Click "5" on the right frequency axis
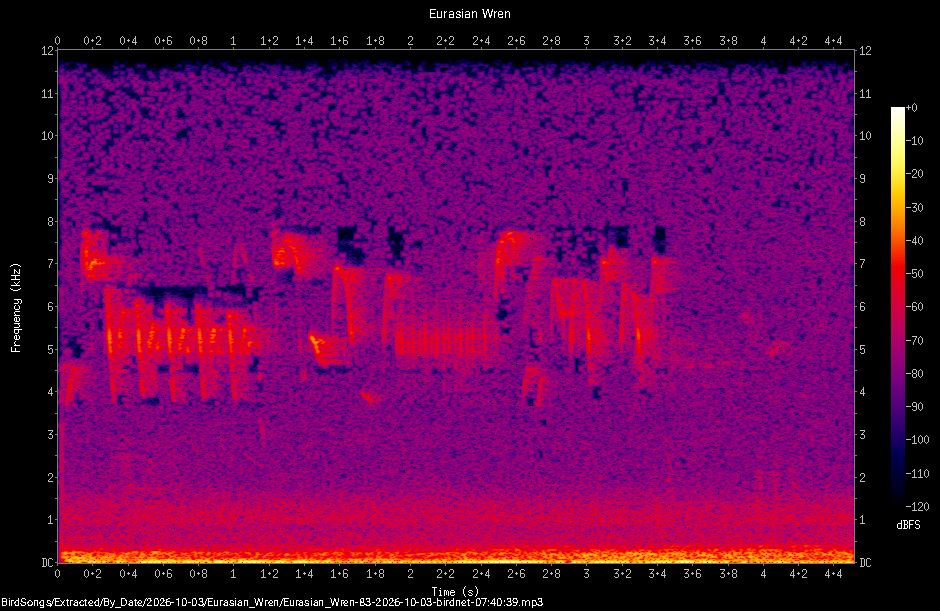The width and height of the screenshot is (940, 611). 863,350
